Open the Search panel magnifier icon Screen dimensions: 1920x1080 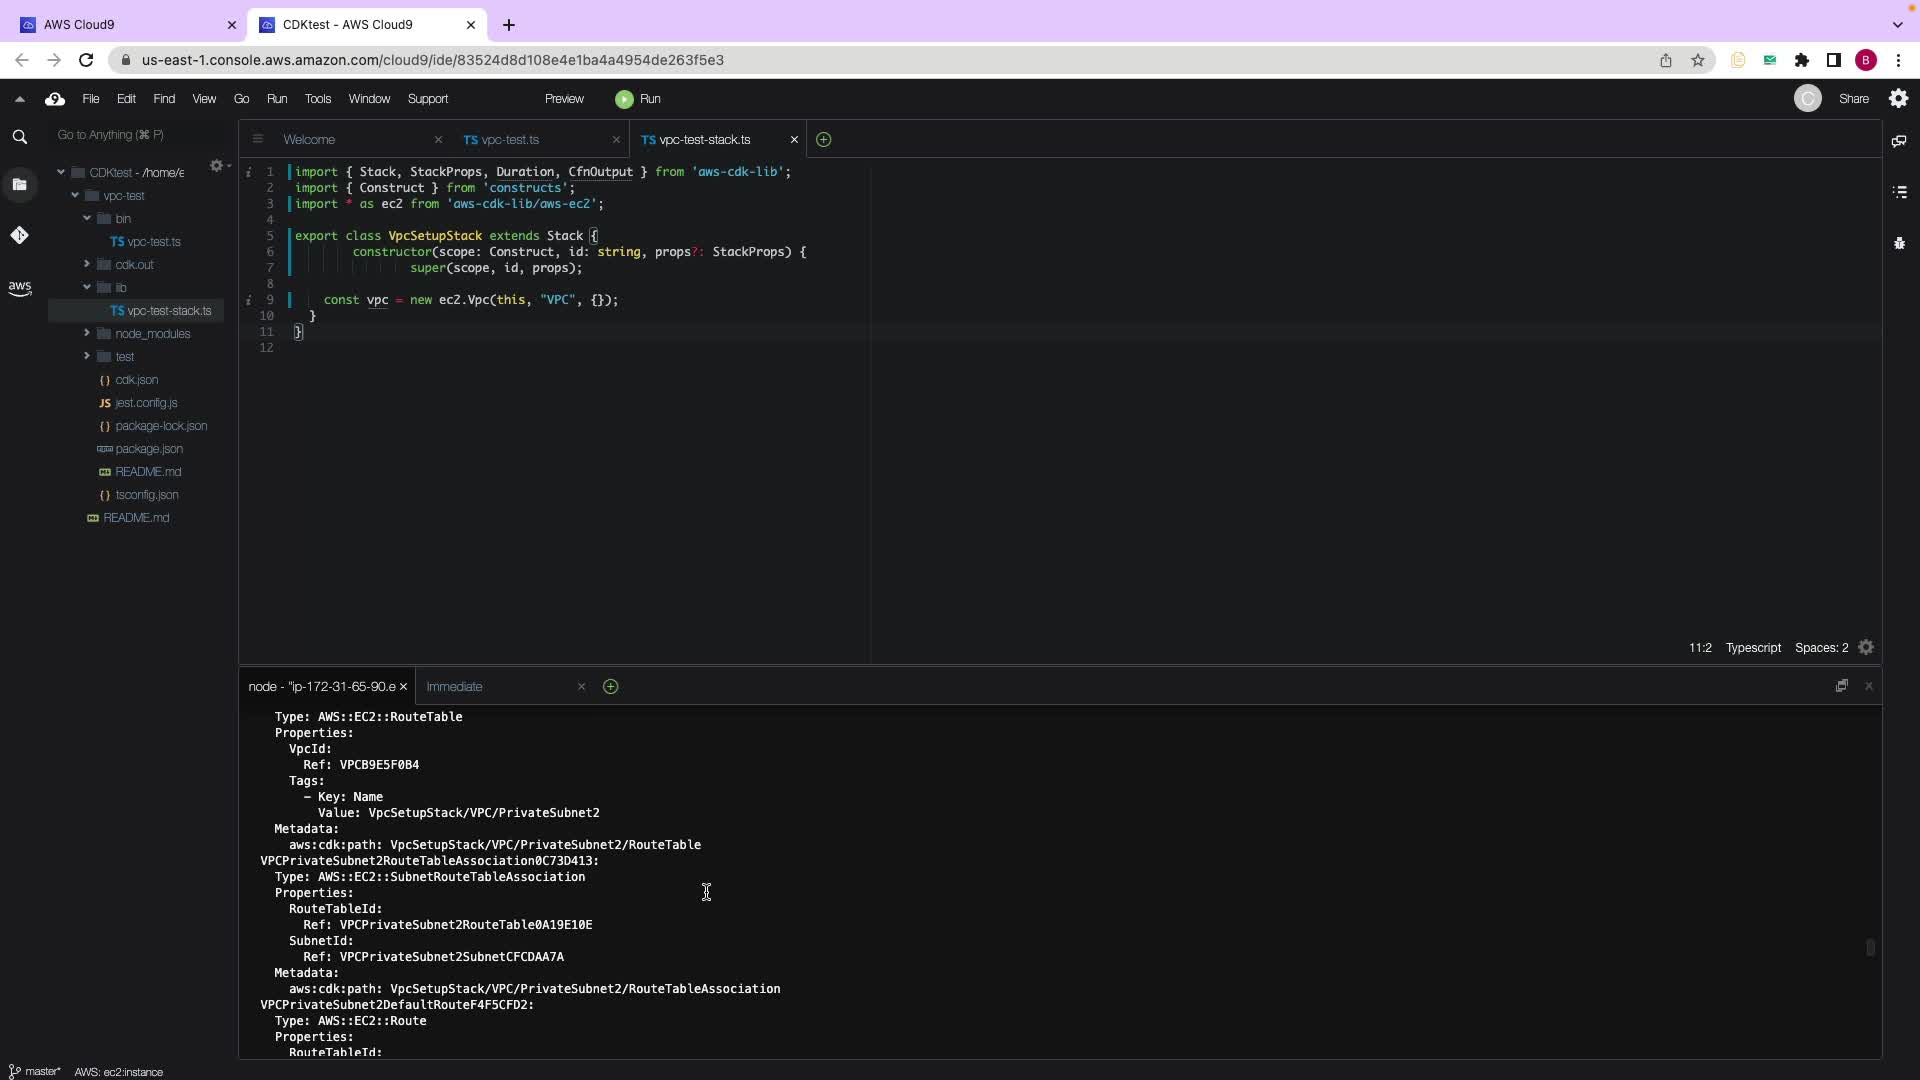[19, 137]
